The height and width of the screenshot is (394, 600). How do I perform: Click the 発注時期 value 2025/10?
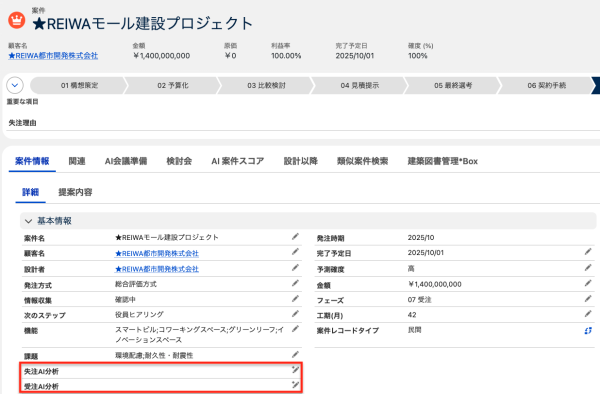[421, 238]
